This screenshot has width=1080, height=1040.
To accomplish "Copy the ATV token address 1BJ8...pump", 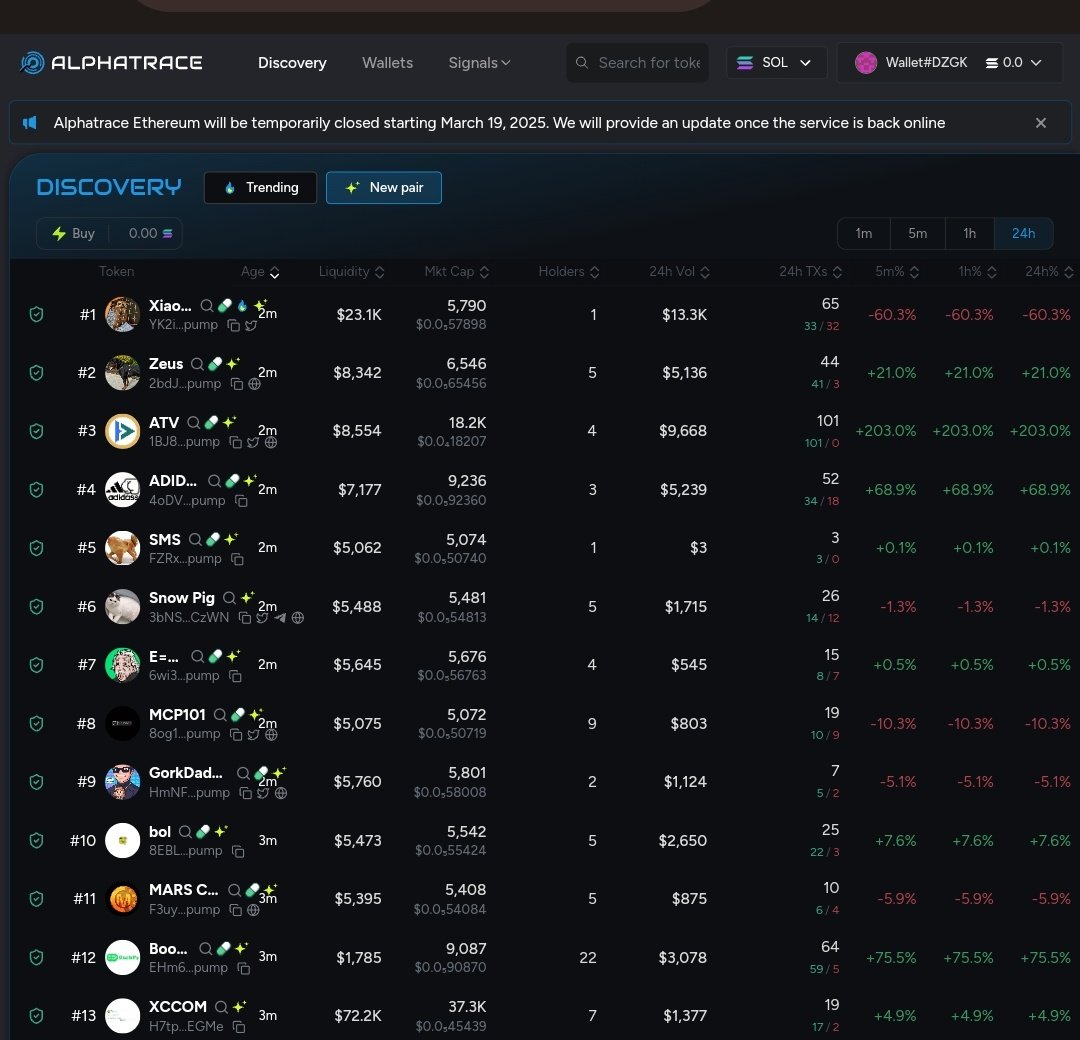I will coord(236,442).
